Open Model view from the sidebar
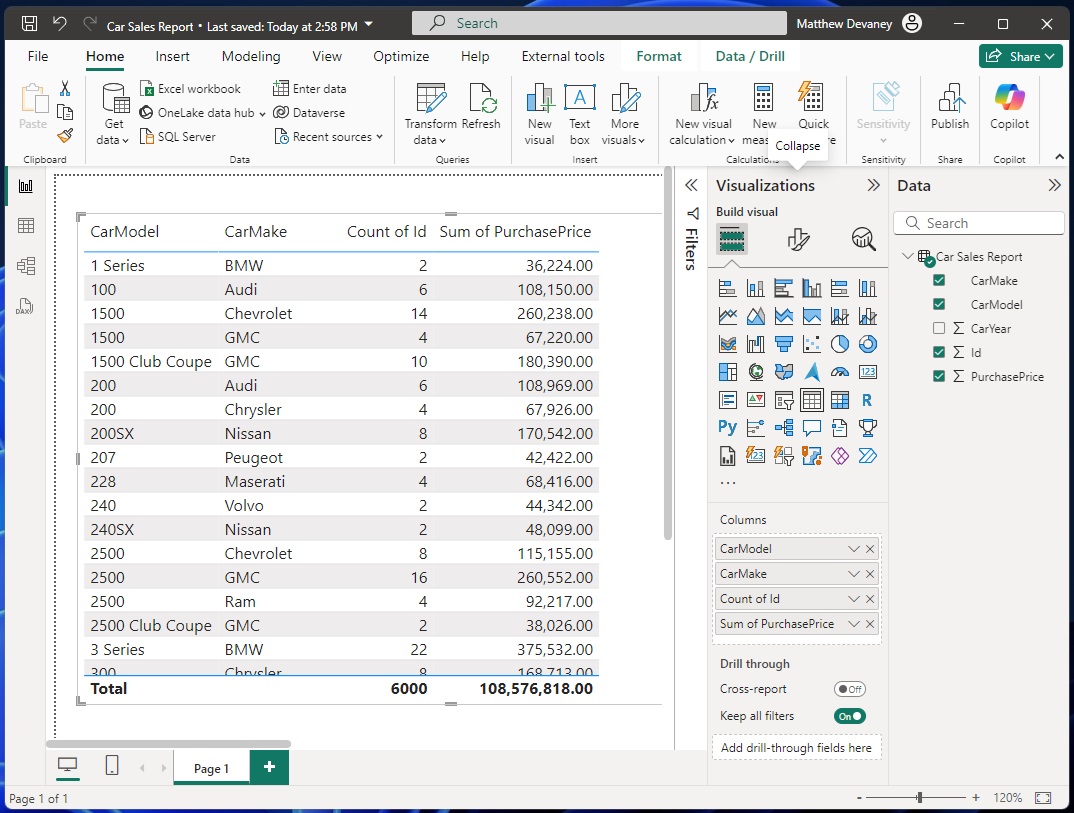This screenshot has width=1074, height=813. point(25,266)
